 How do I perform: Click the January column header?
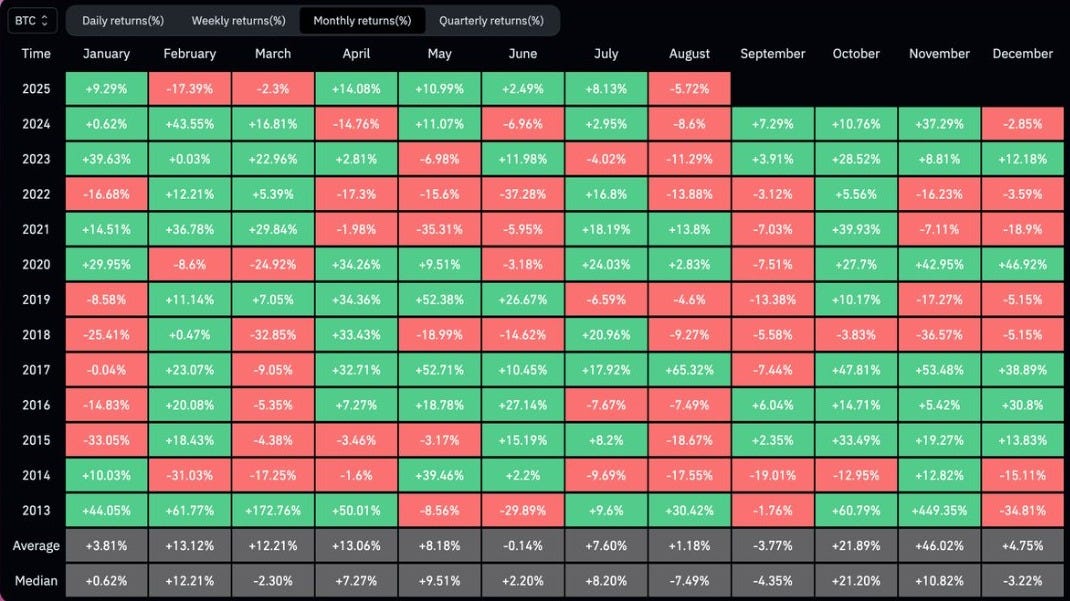point(106,54)
